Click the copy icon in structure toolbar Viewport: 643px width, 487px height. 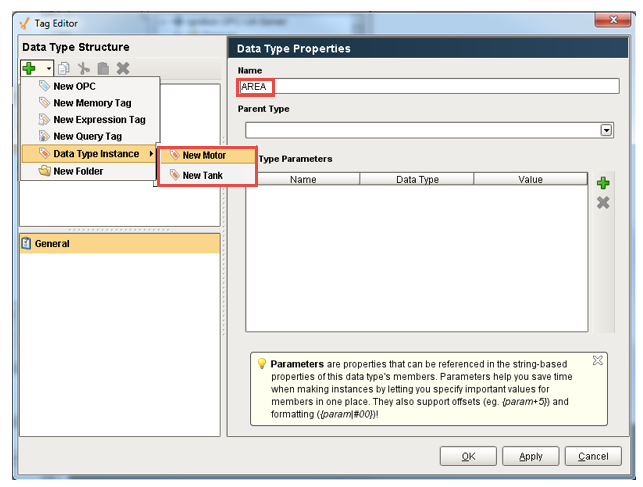pos(63,68)
